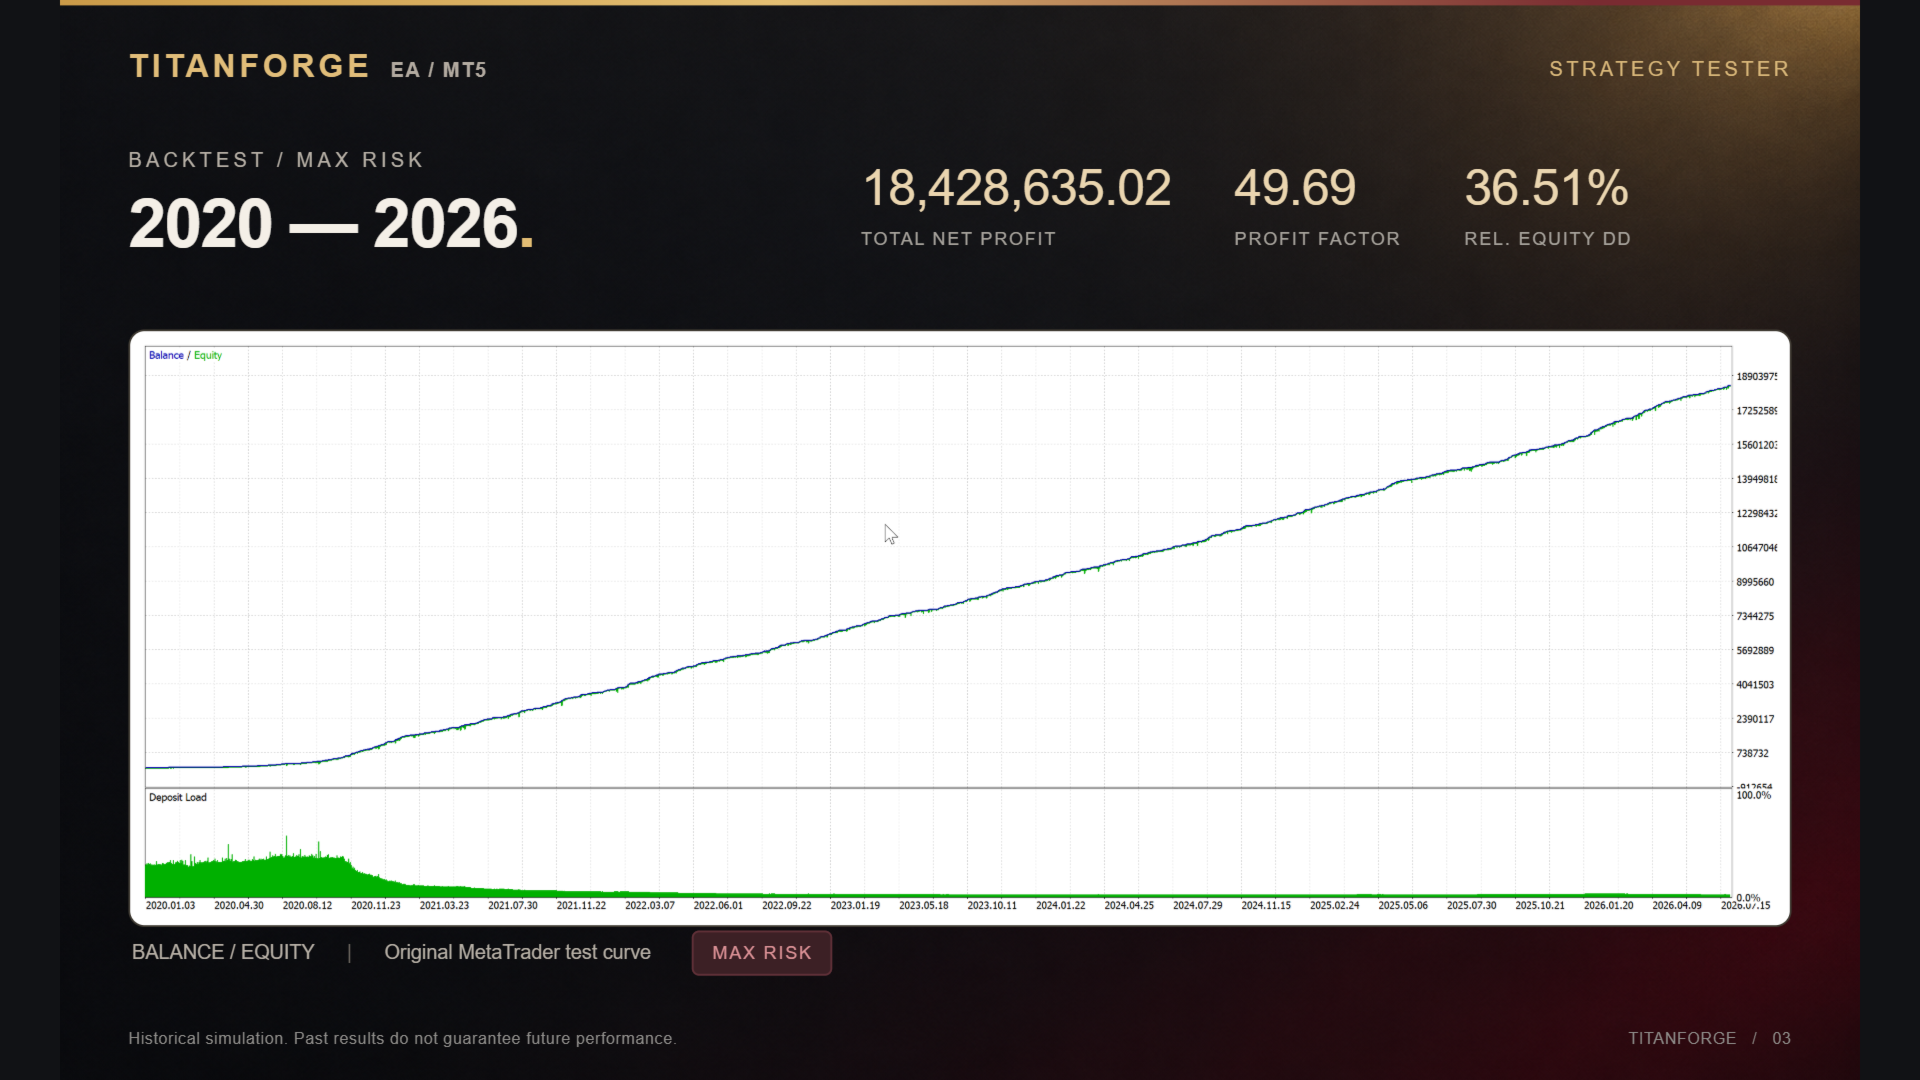Select the 49.69 profit factor value
This screenshot has width=1920, height=1080.
pyautogui.click(x=1295, y=188)
